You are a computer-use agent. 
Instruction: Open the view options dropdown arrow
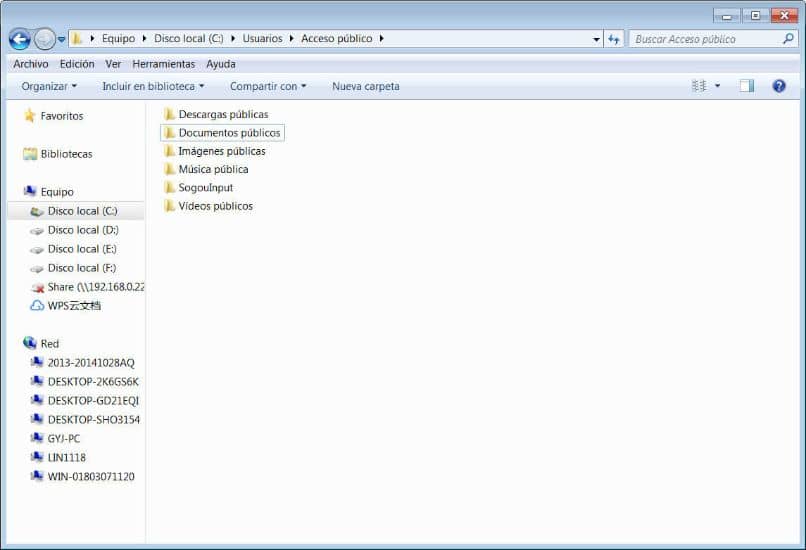click(718, 86)
